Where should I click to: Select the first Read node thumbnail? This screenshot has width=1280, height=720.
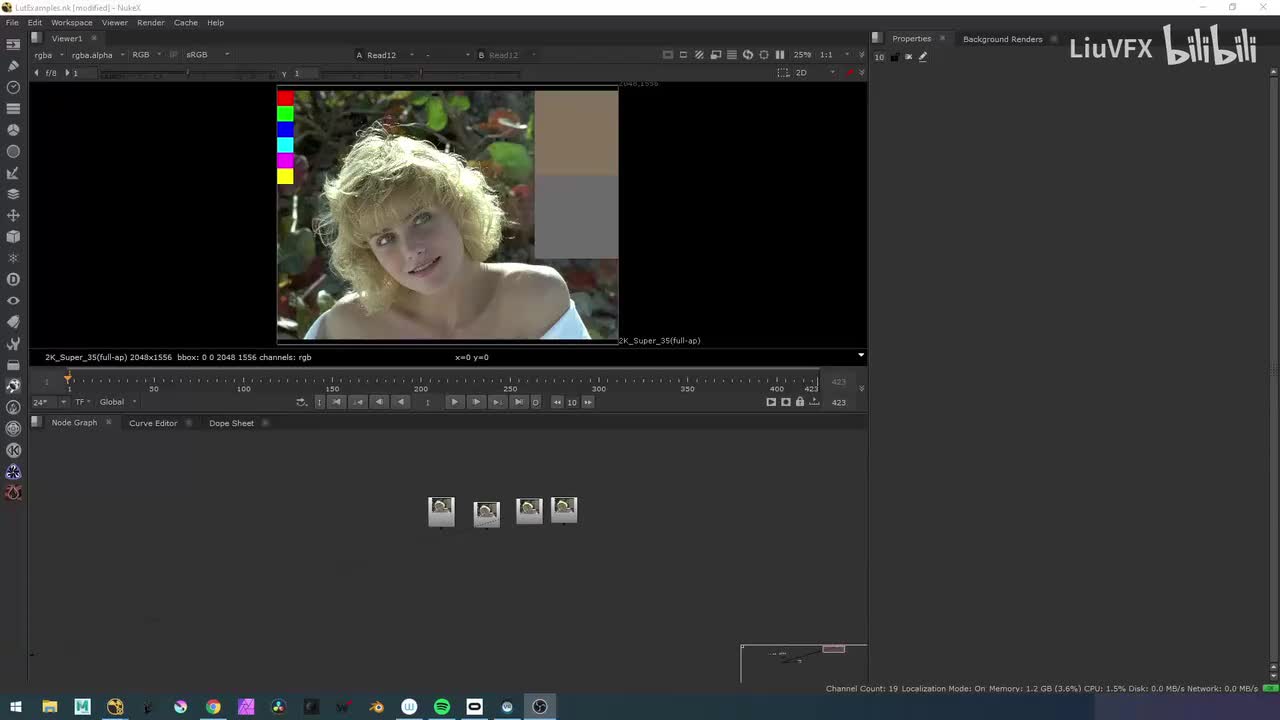(441, 511)
